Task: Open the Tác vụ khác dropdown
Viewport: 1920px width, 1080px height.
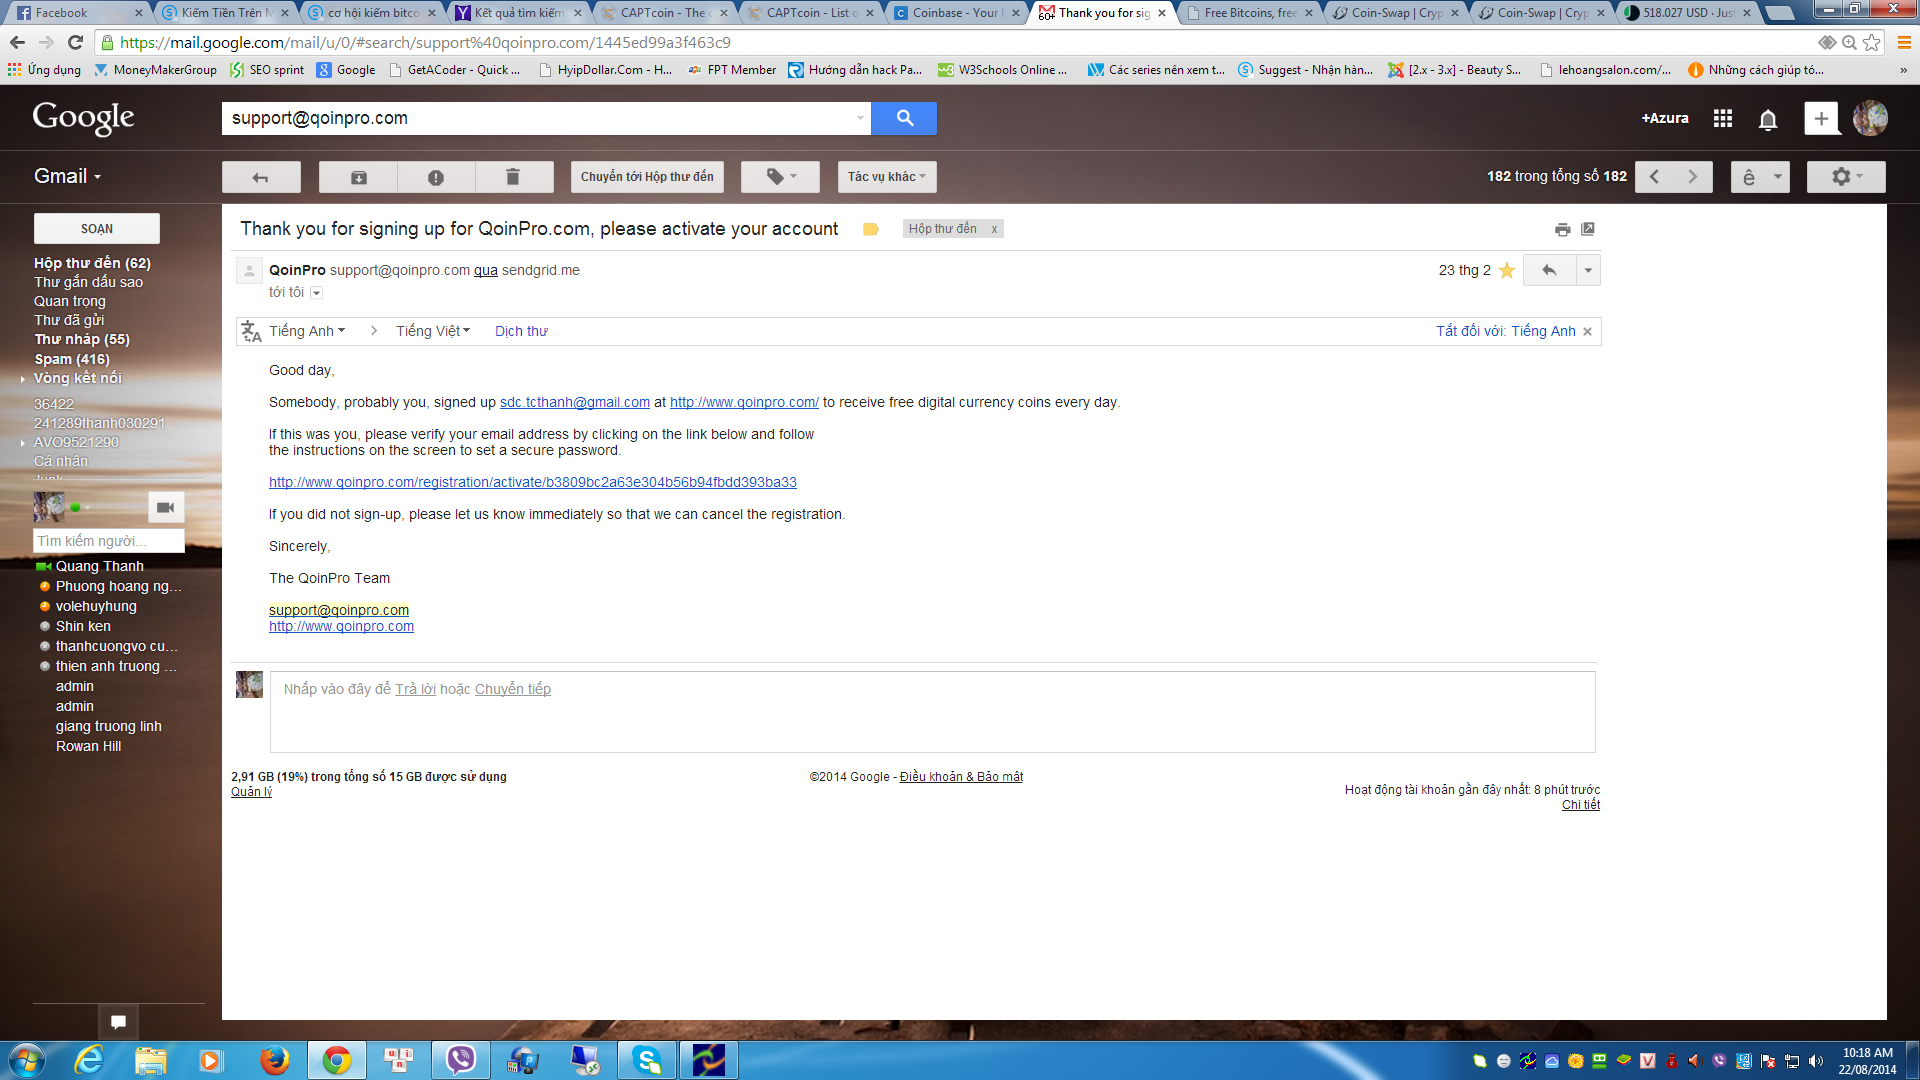Action: pos(886,177)
